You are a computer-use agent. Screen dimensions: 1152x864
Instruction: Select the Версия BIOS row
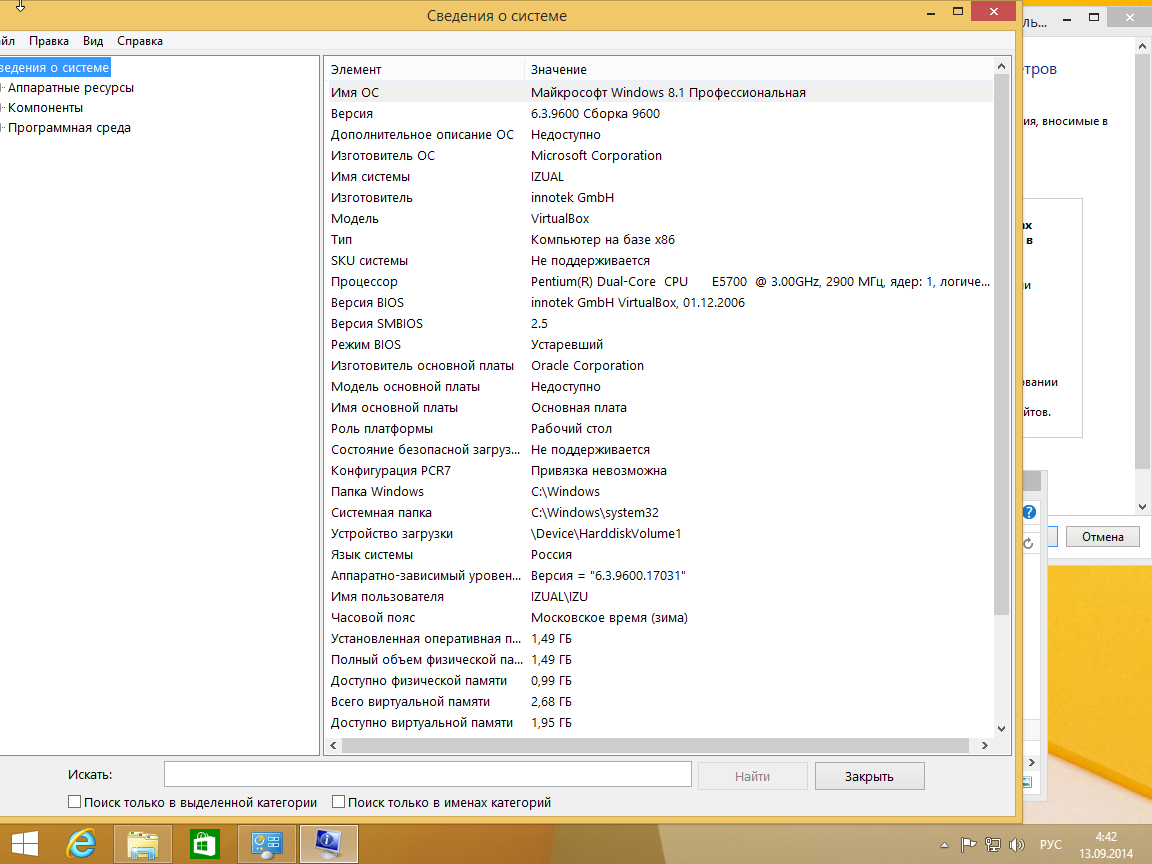point(658,303)
